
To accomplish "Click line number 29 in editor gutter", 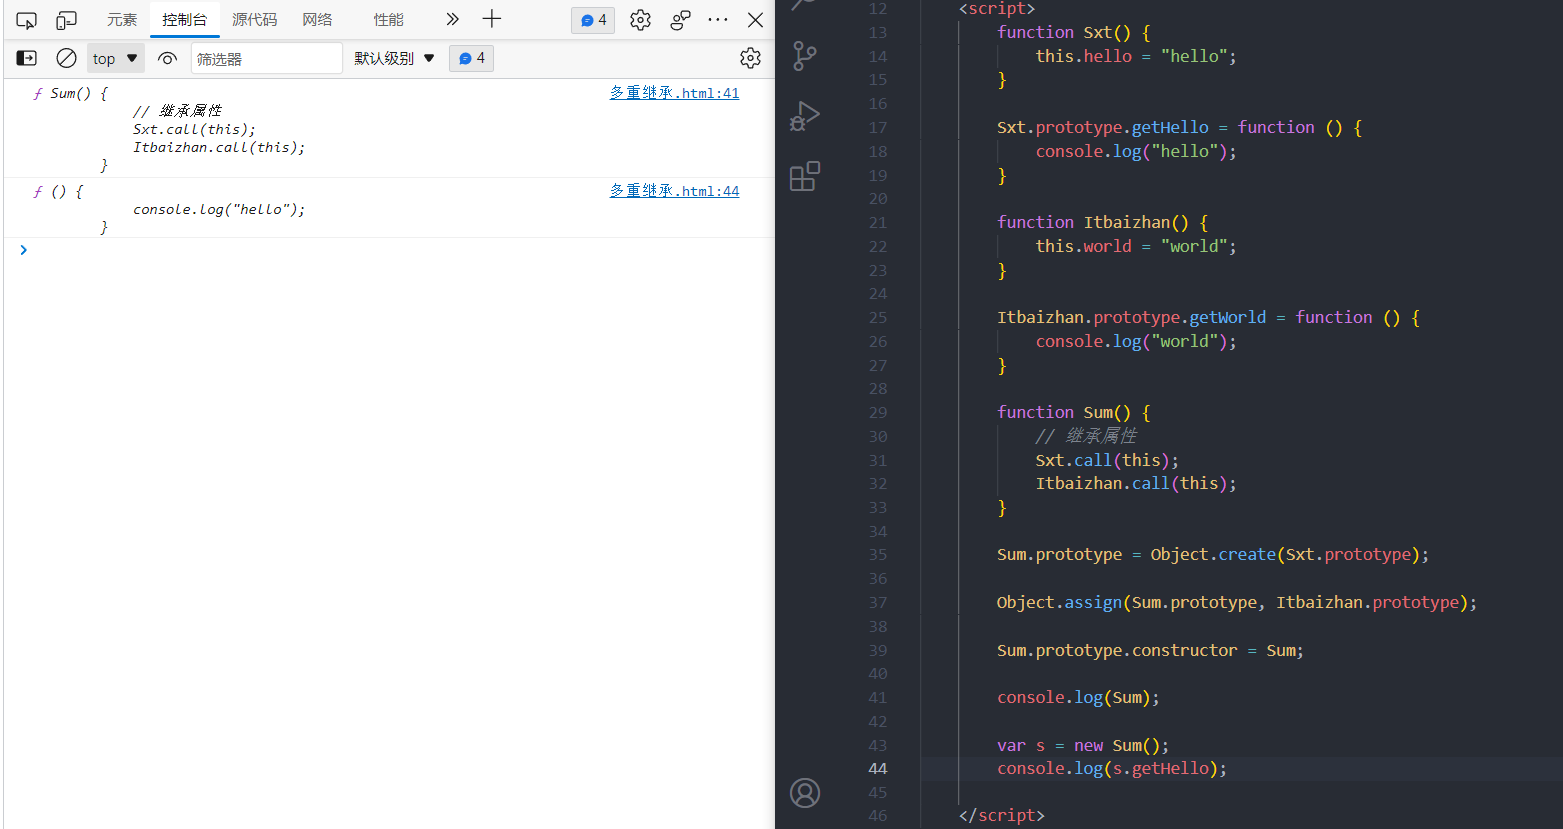I will (877, 413).
